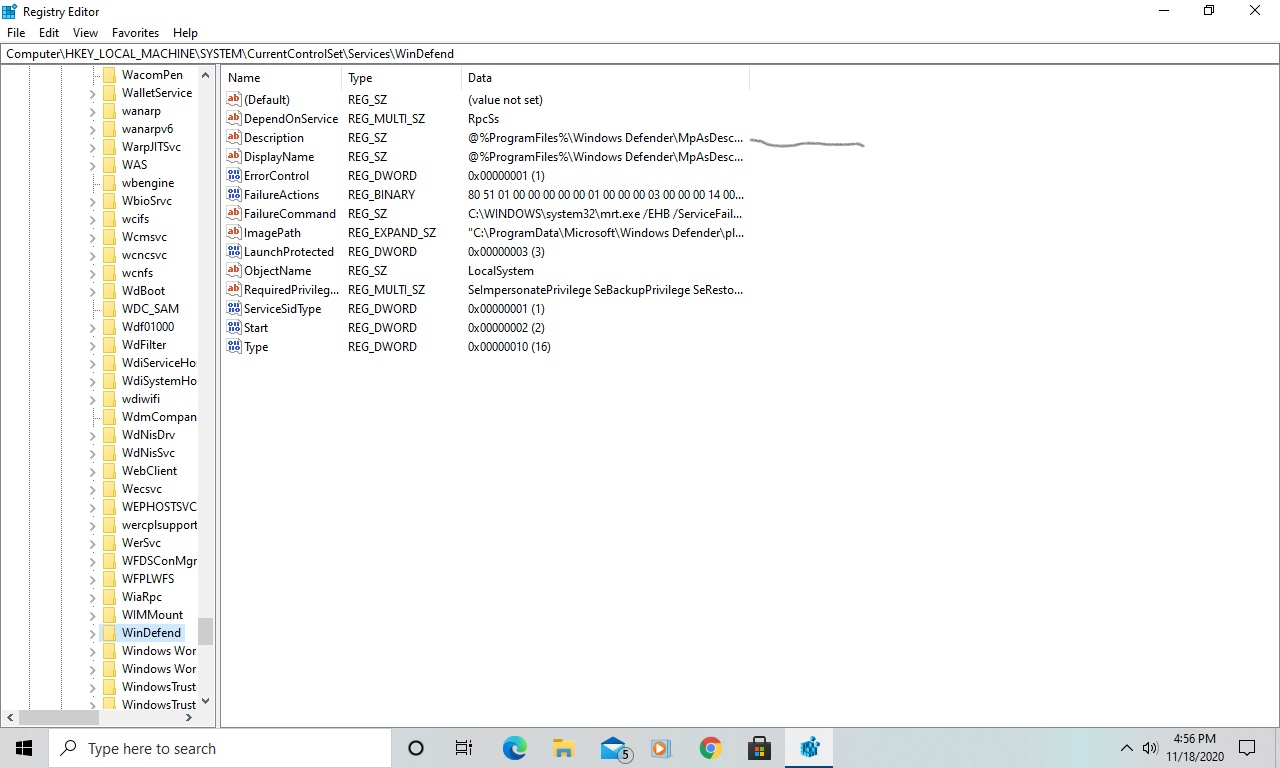Open the View menu

click(85, 33)
